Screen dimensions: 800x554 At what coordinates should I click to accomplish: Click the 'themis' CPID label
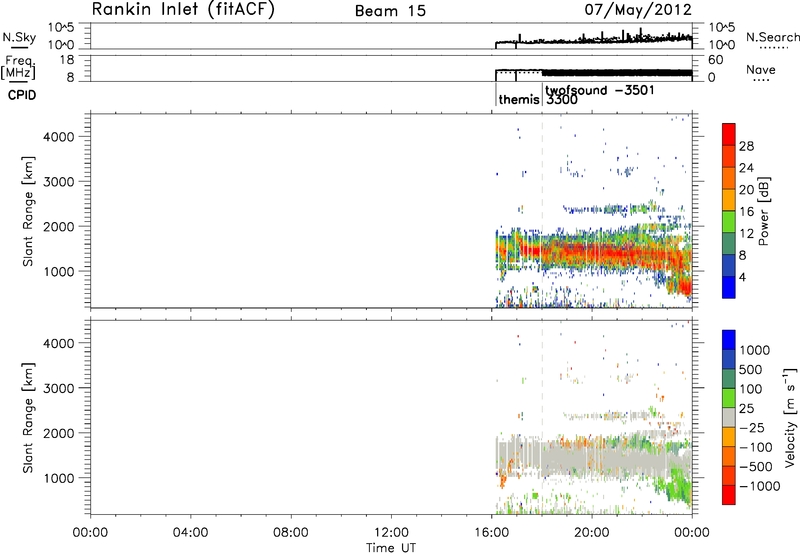pyautogui.click(x=519, y=99)
